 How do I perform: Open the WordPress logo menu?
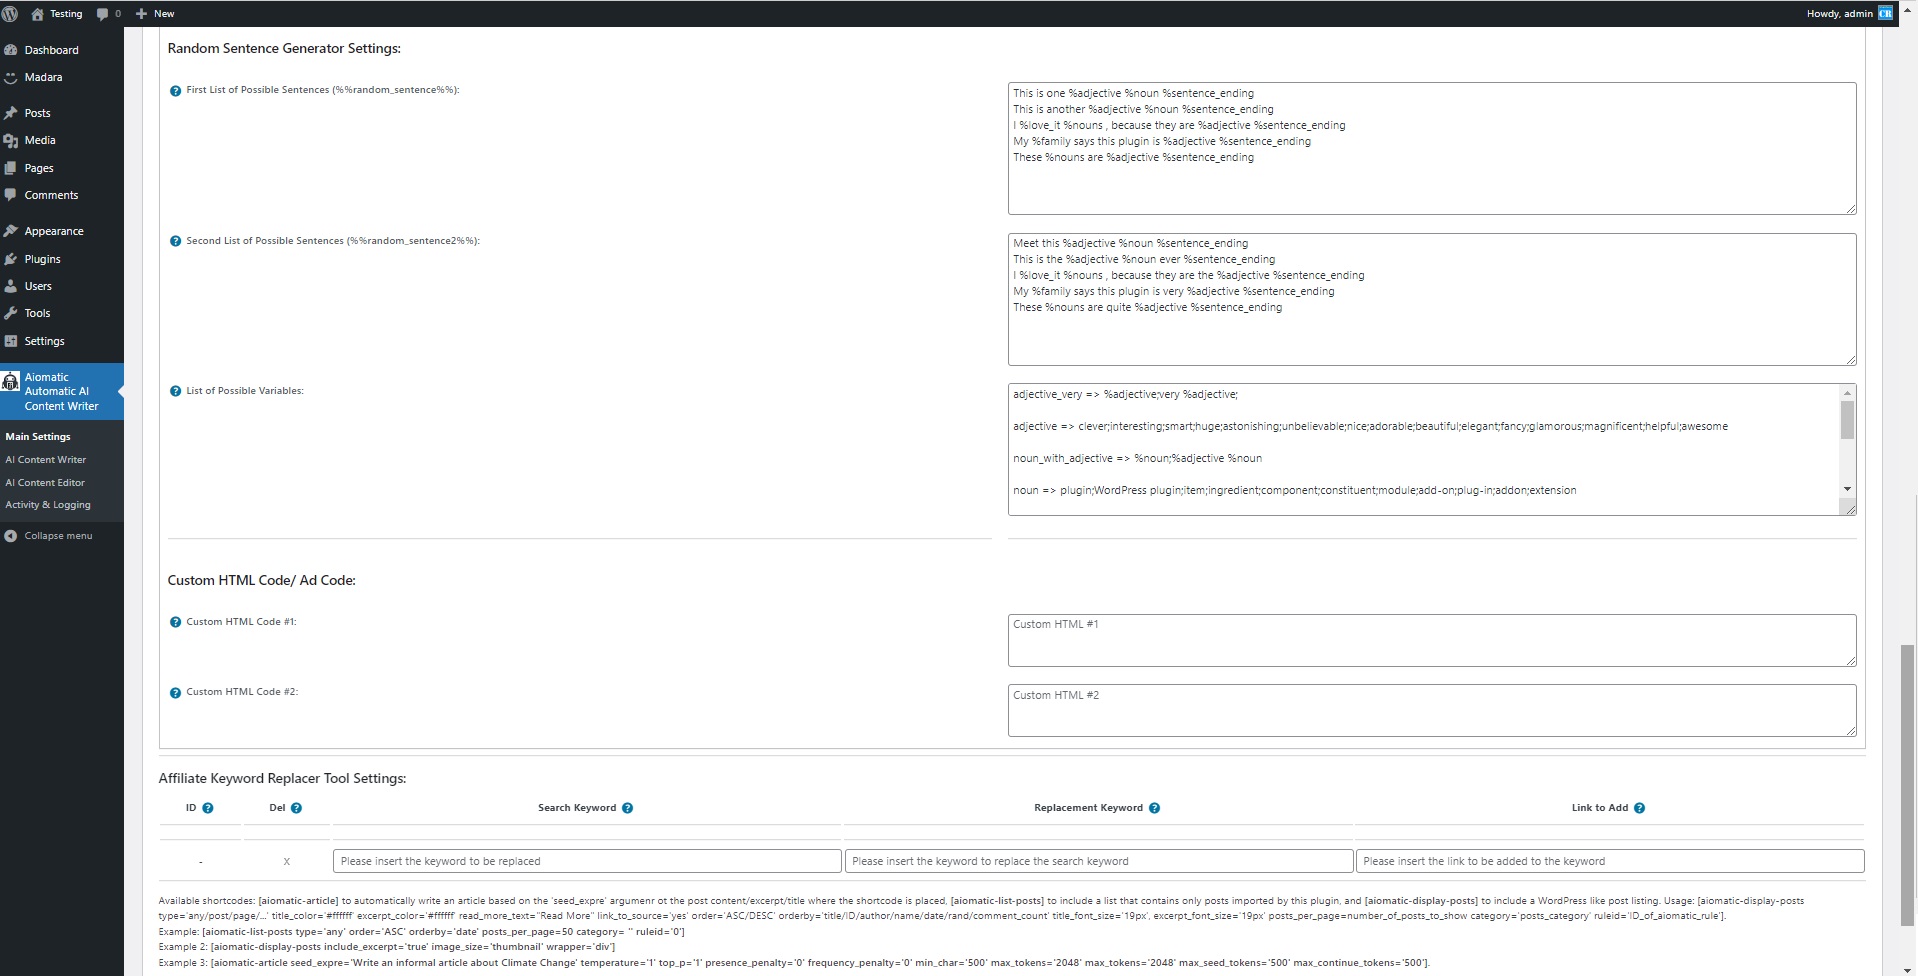click(x=11, y=14)
